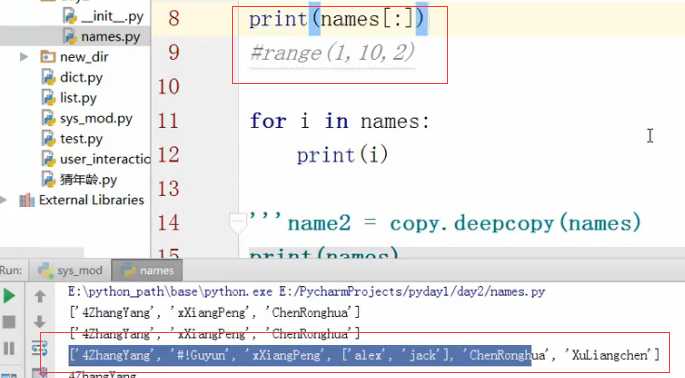Click the Python file icon beside __init__.py

click(x=70, y=16)
